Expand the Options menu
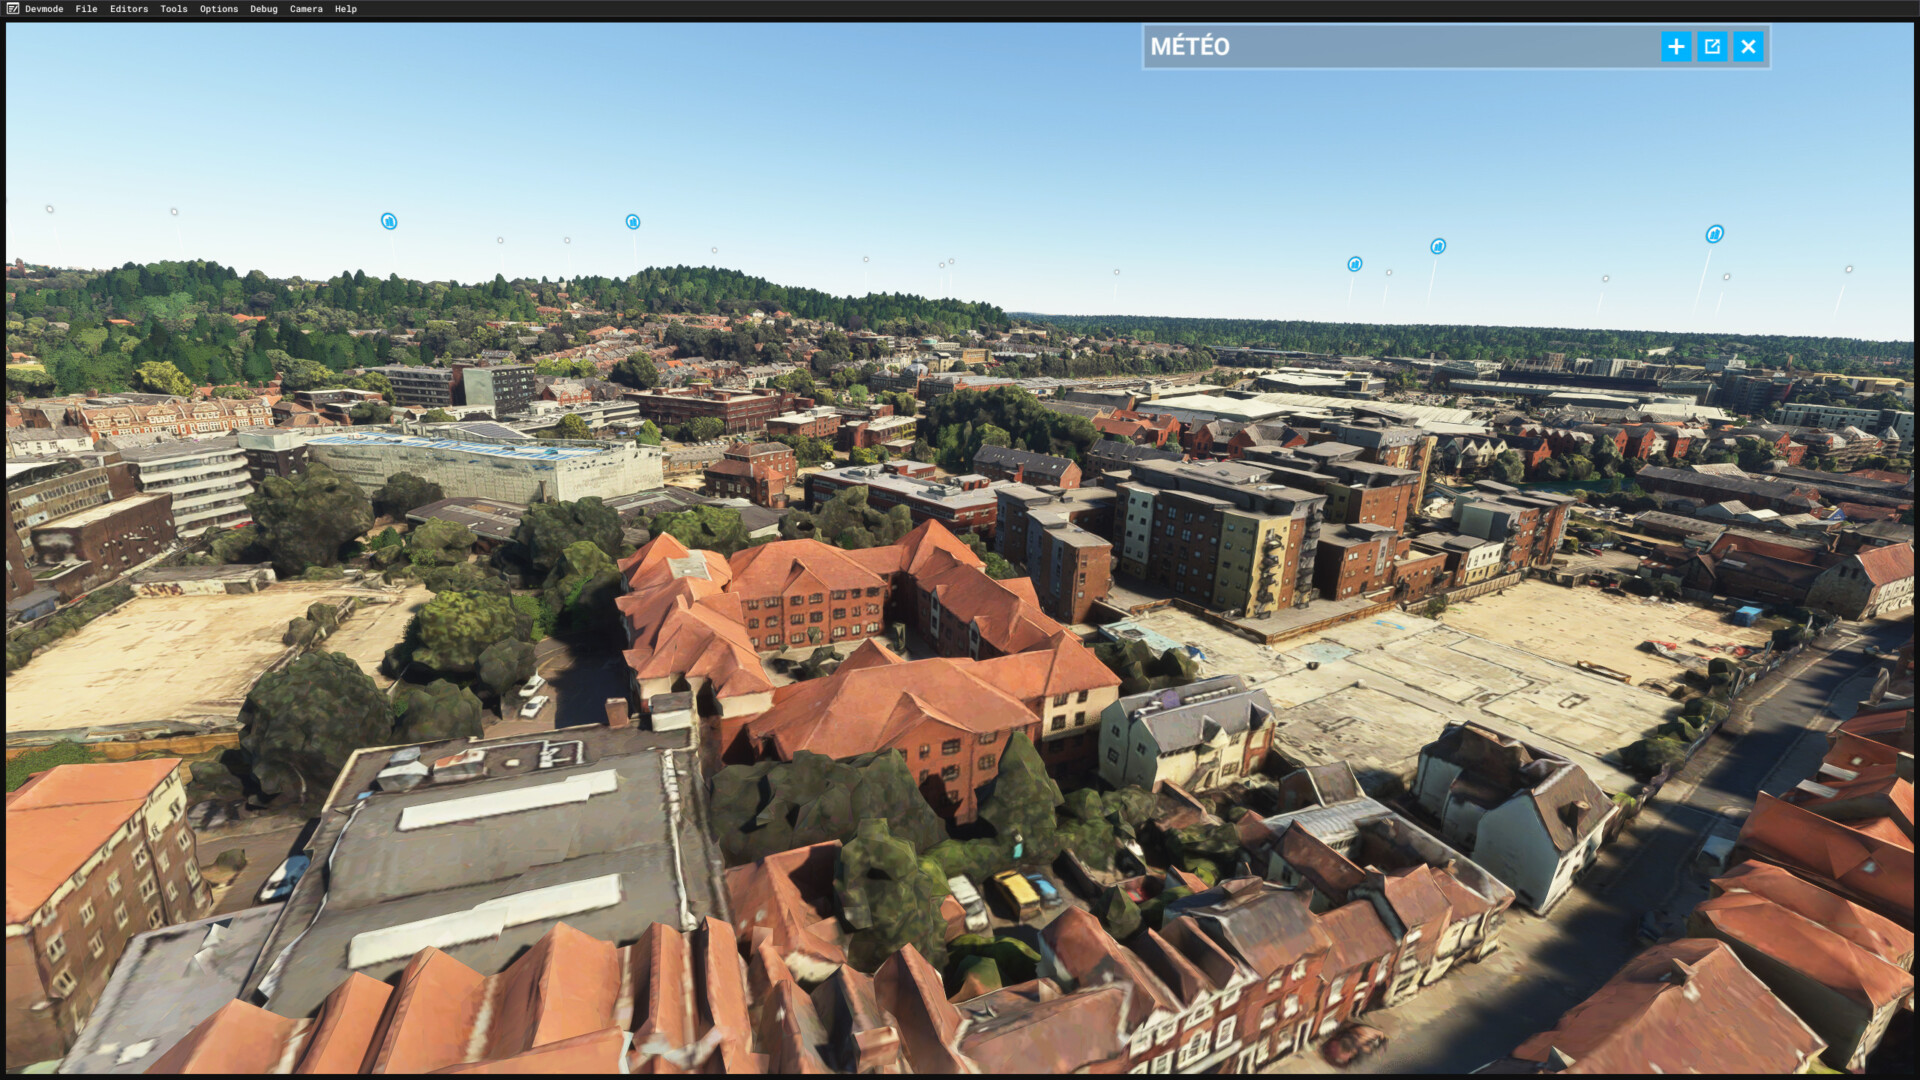The width and height of the screenshot is (1920, 1080). [x=219, y=9]
